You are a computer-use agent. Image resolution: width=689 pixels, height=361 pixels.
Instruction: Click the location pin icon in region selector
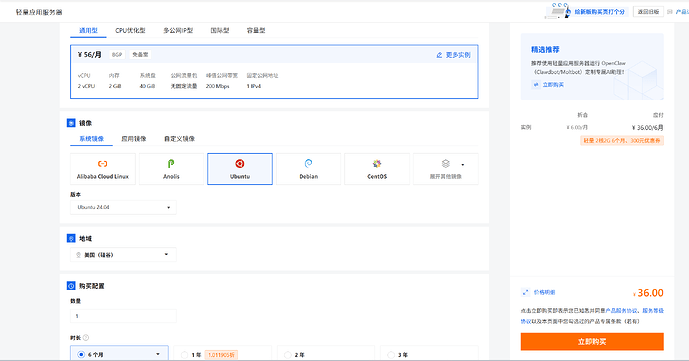[78, 255]
